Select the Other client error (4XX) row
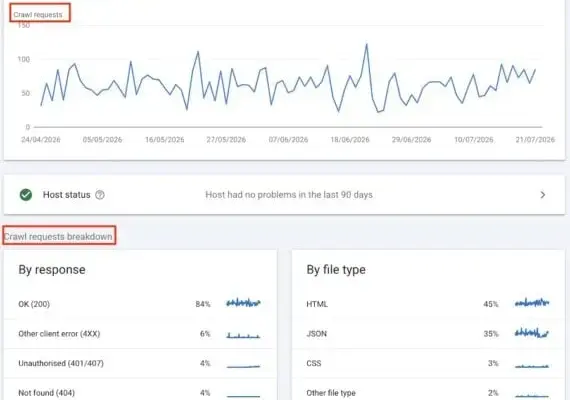 (x=140, y=334)
